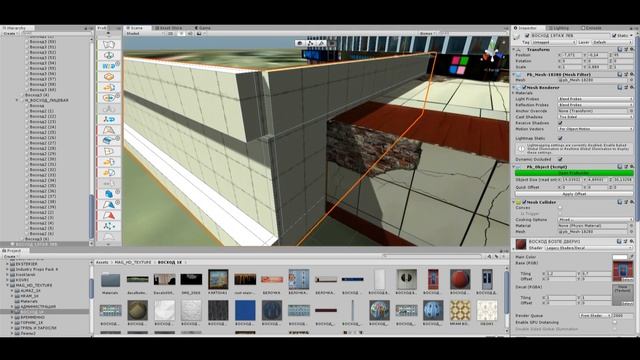Open Motion Vectors dropdown
640x360 pixels.
click(x=595, y=129)
